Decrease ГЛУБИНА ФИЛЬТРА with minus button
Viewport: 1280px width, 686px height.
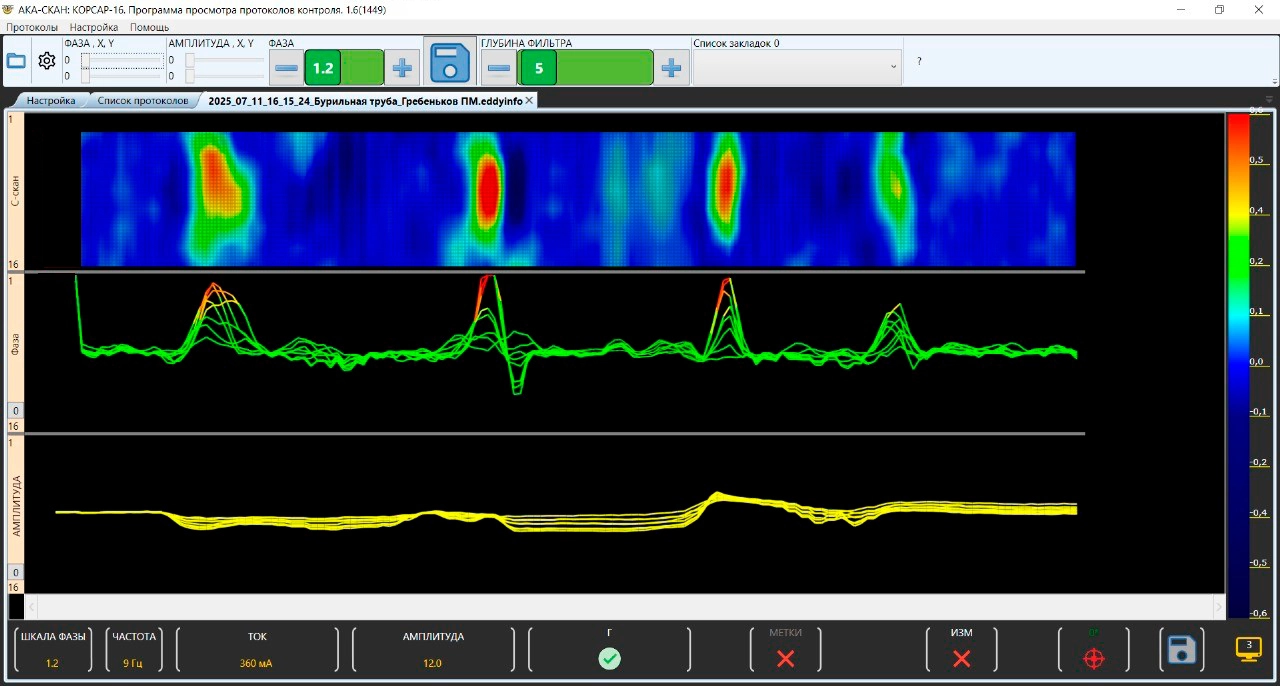[499, 68]
